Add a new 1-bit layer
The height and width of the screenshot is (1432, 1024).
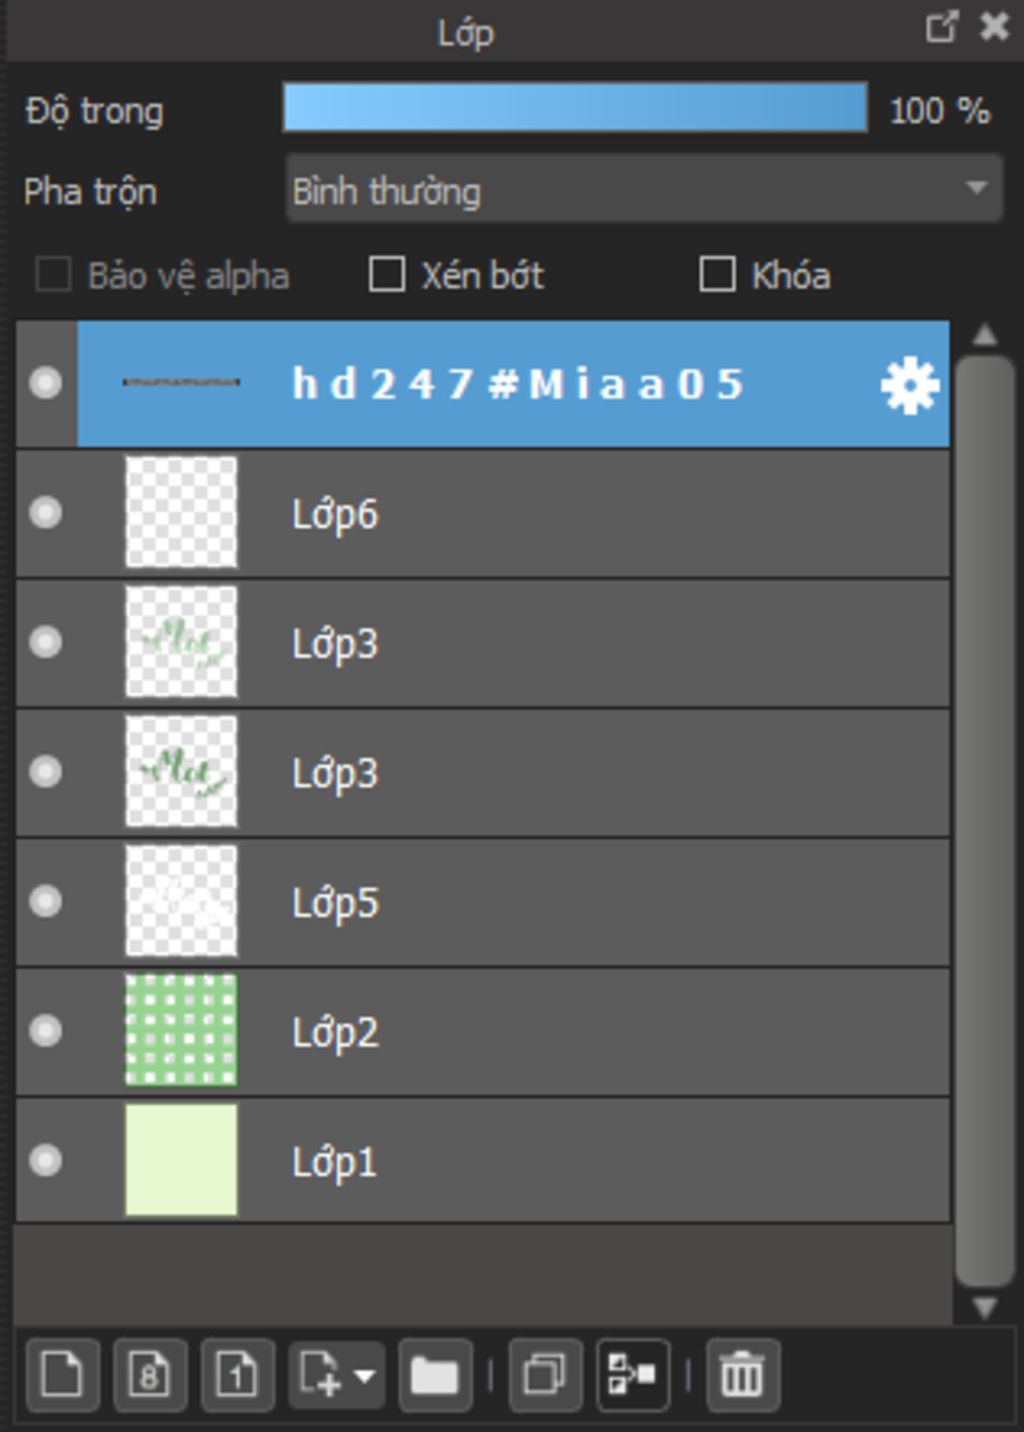click(x=238, y=1374)
